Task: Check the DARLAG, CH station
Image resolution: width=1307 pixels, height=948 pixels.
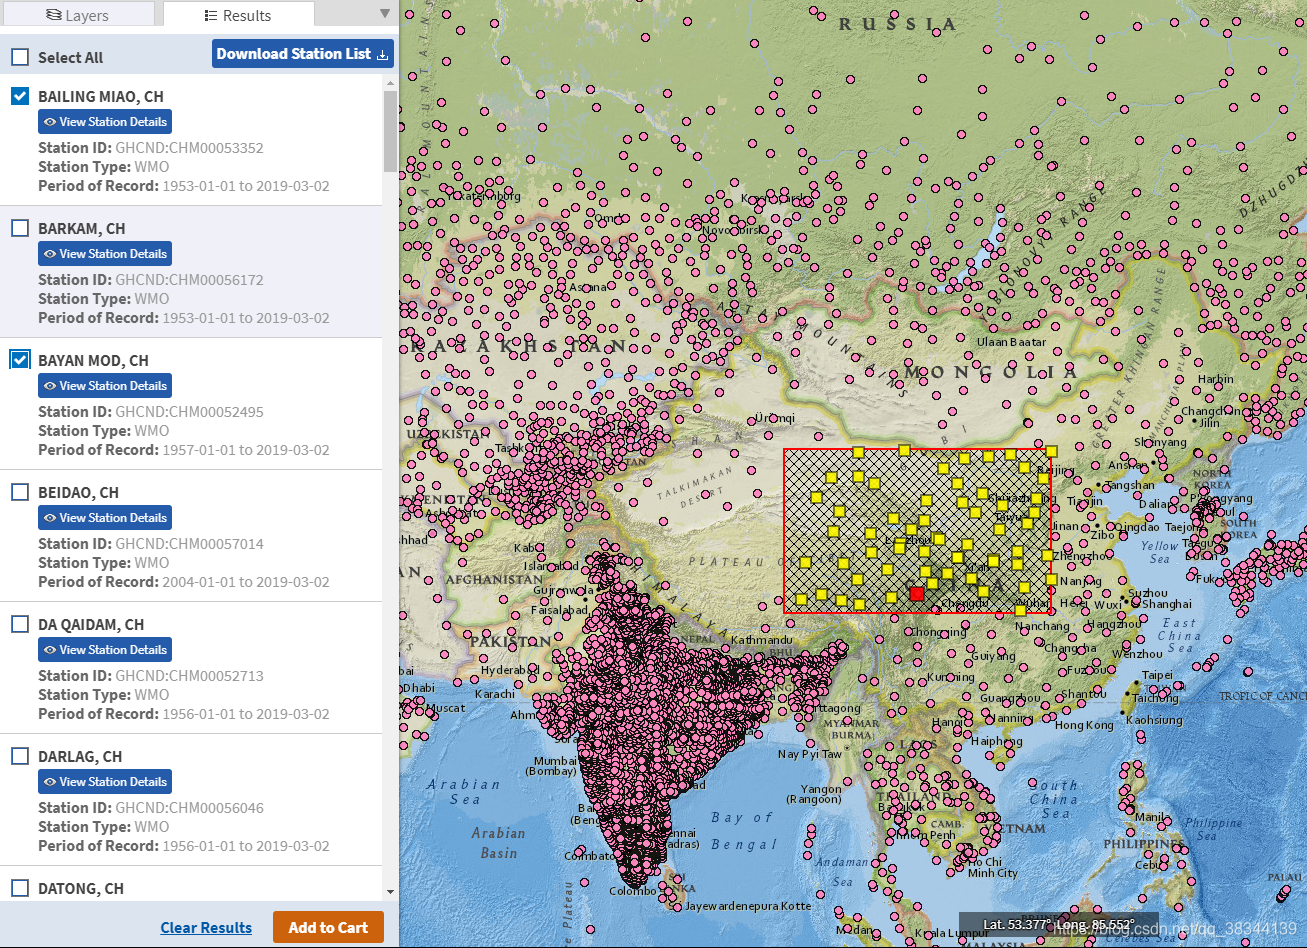Action: (x=20, y=756)
